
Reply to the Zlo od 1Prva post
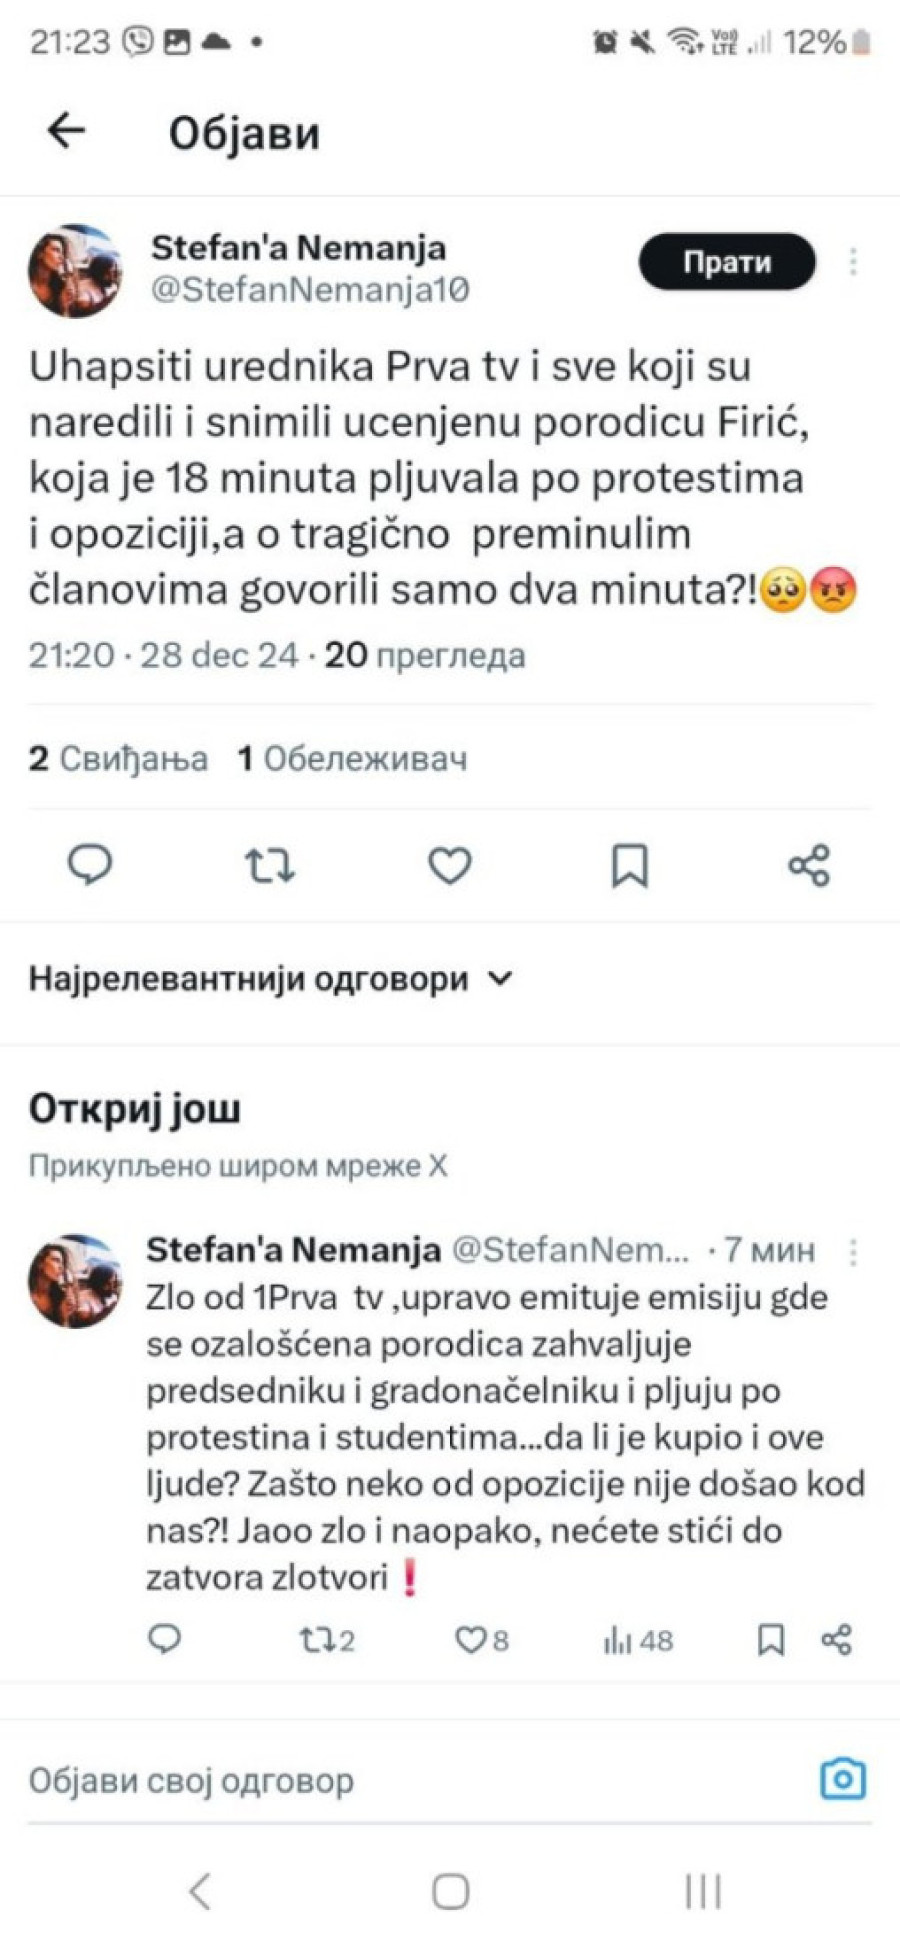[165, 1639]
